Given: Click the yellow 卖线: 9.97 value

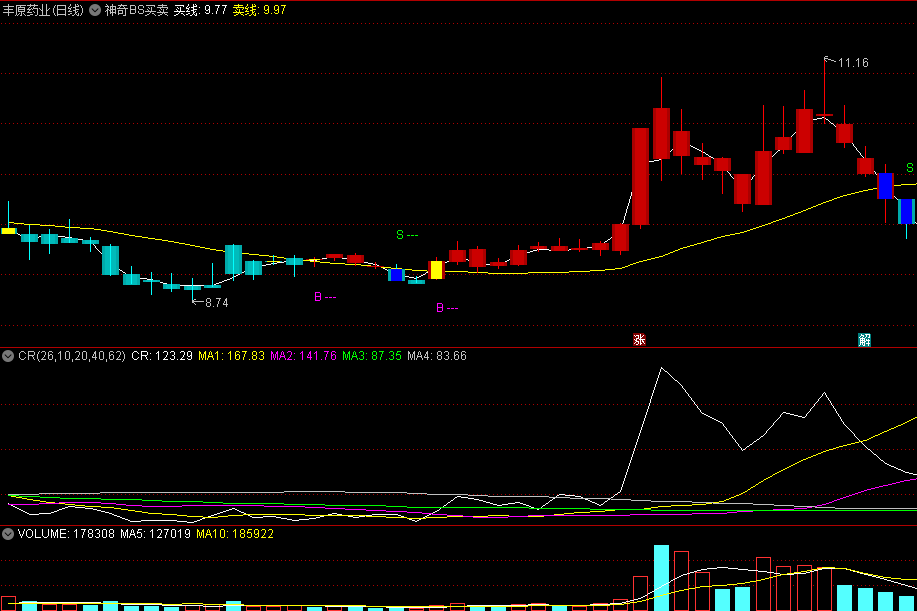Looking at the screenshot, I should point(260,10).
